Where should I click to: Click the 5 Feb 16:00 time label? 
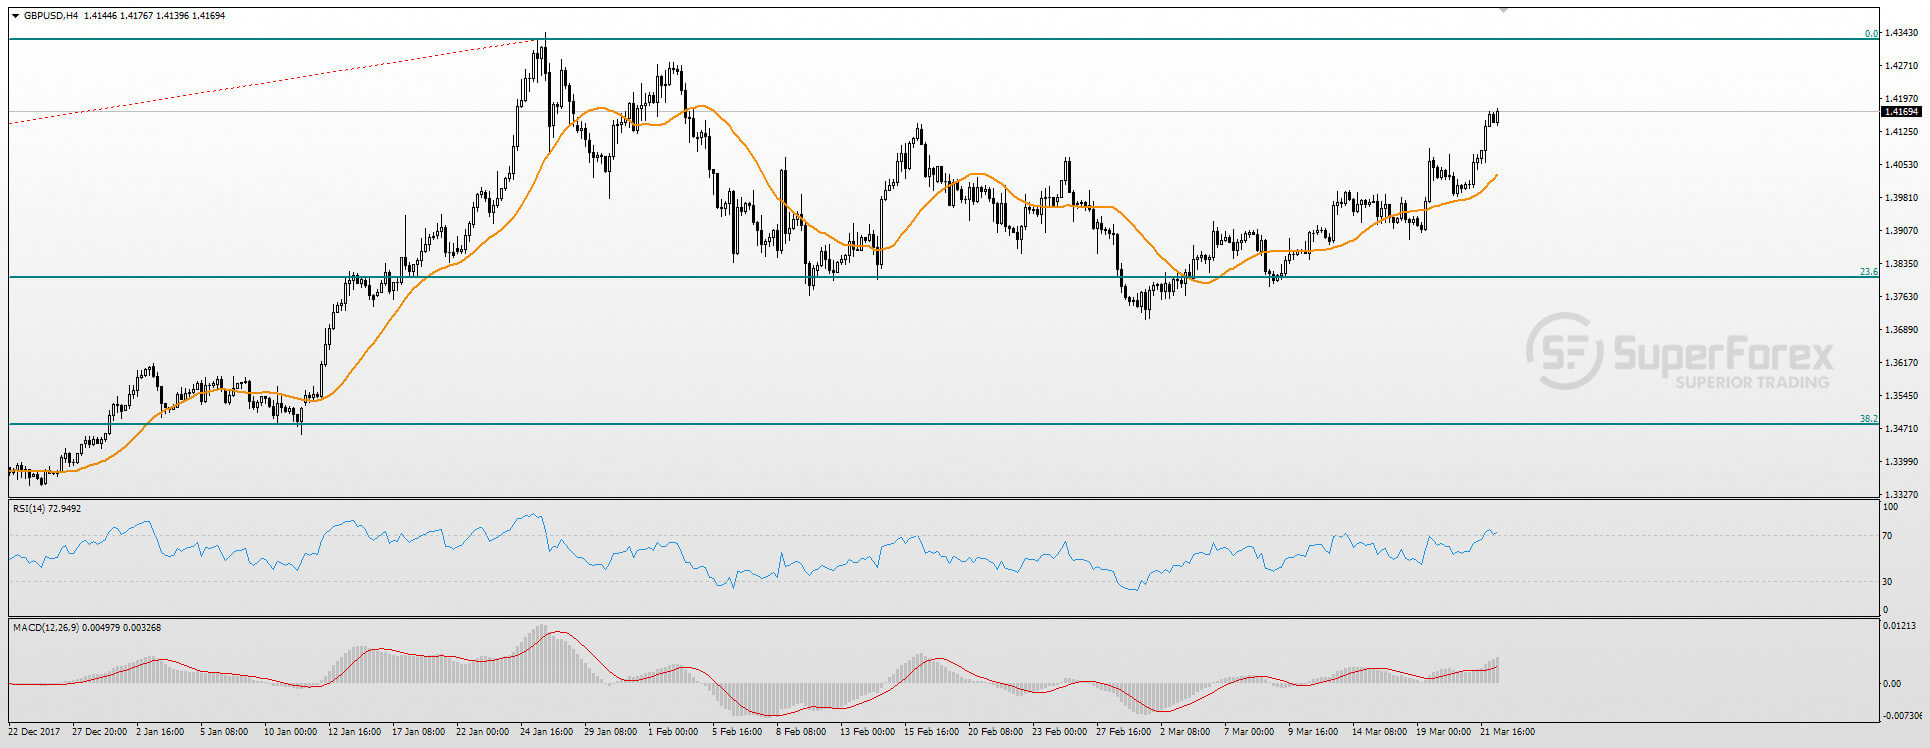click(x=737, y=732)
